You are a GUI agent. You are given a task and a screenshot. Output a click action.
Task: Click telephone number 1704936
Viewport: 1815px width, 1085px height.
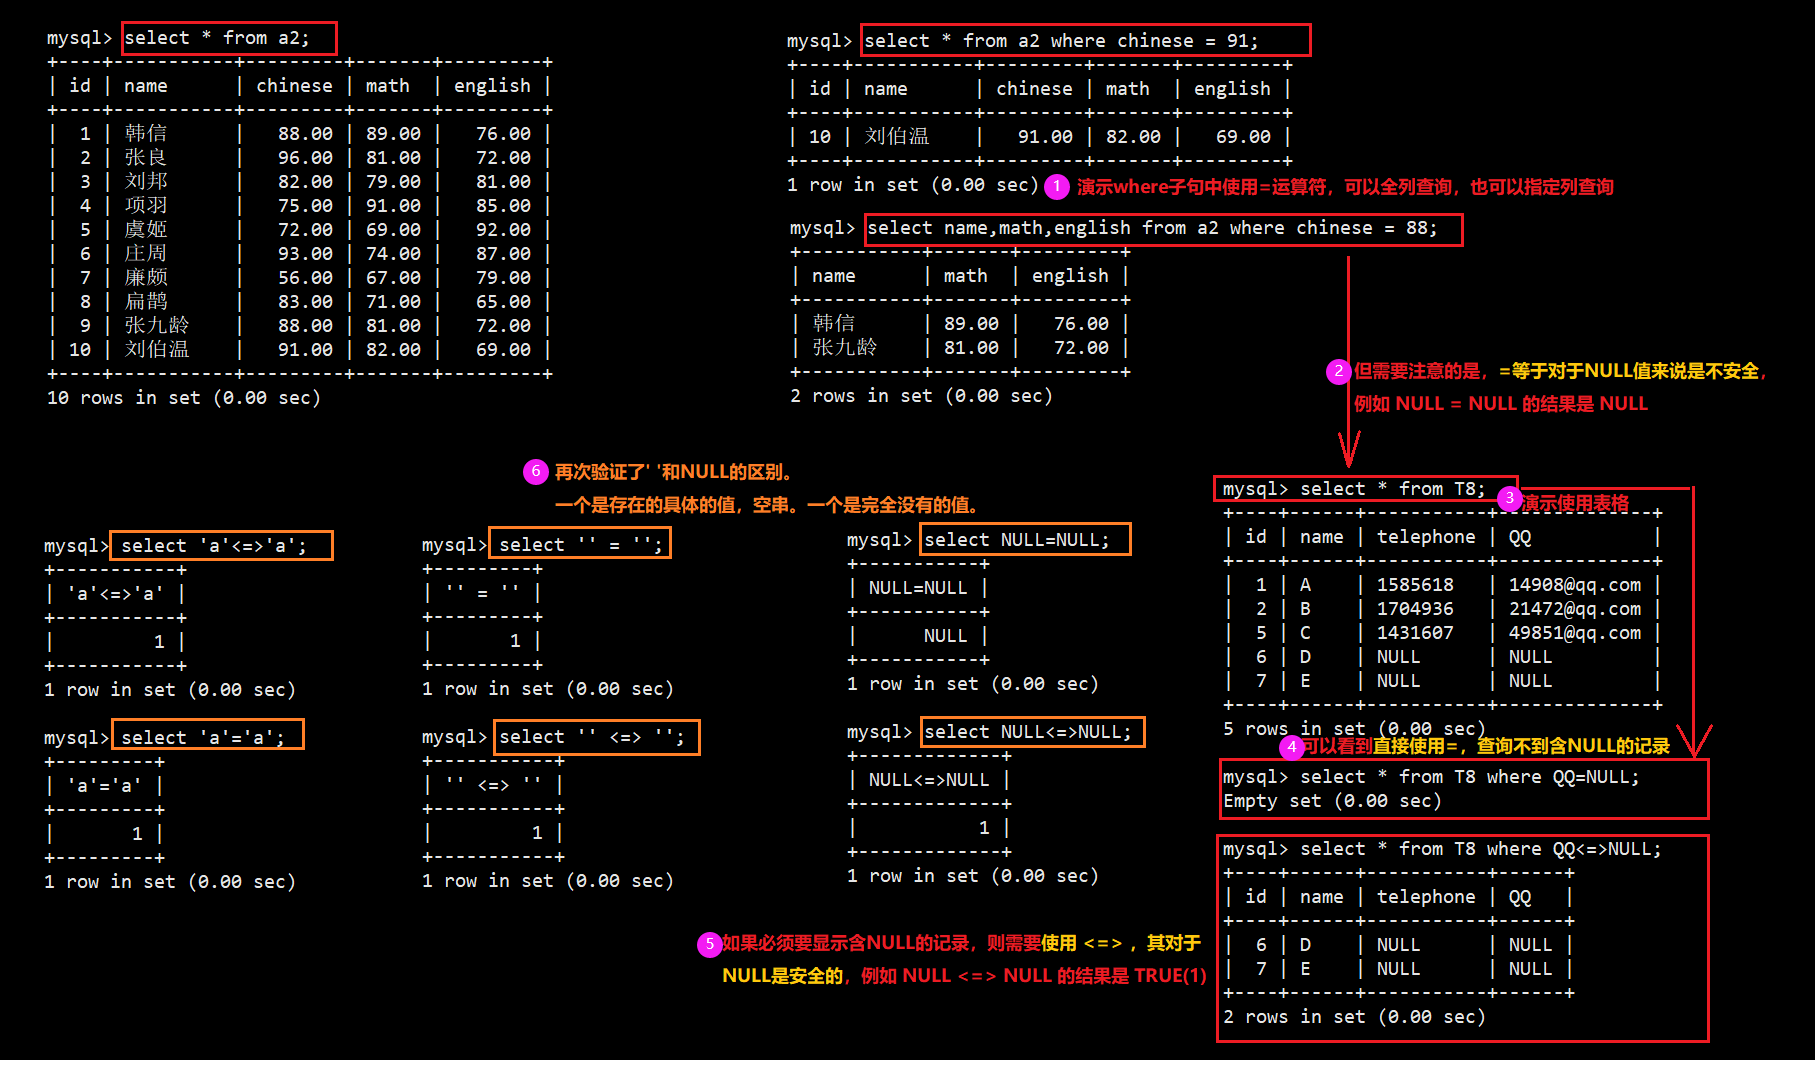[1415, 609]
